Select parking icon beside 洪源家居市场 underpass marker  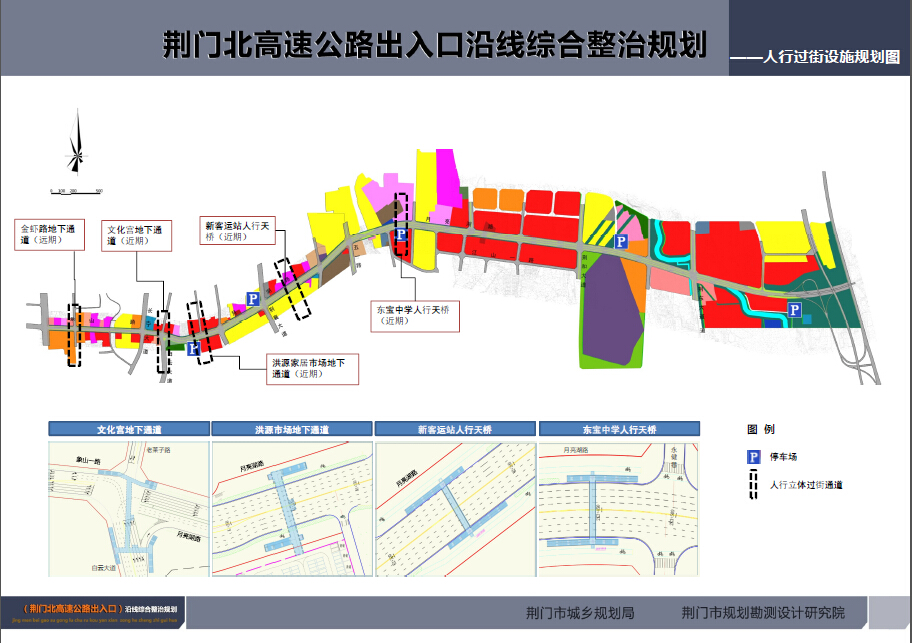point(192,348)
